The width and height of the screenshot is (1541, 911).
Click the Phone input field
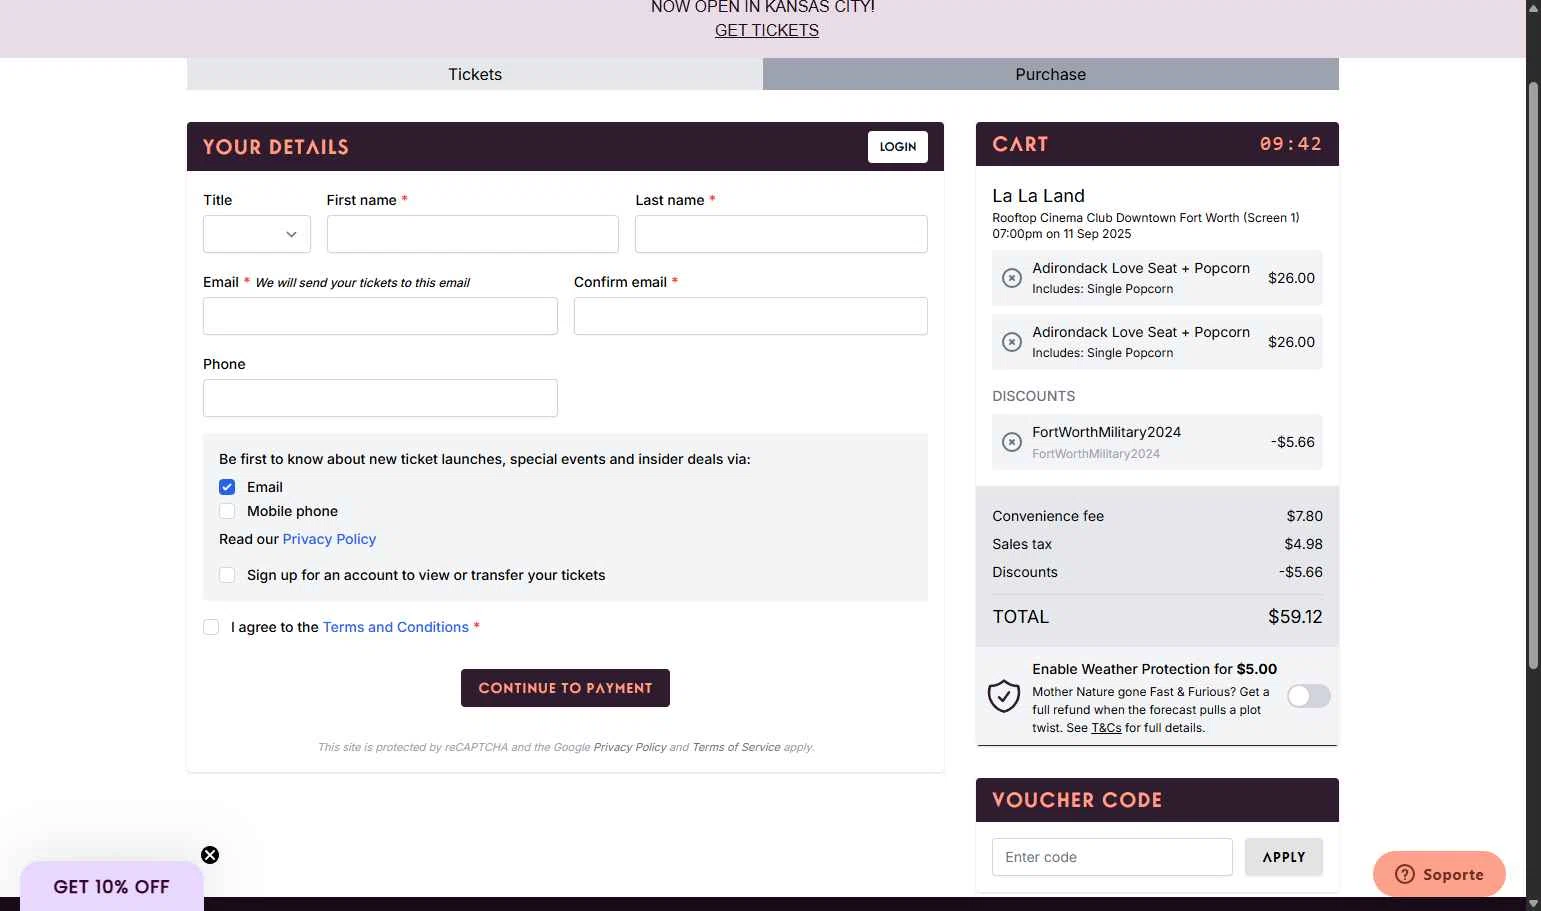point(380,398)
